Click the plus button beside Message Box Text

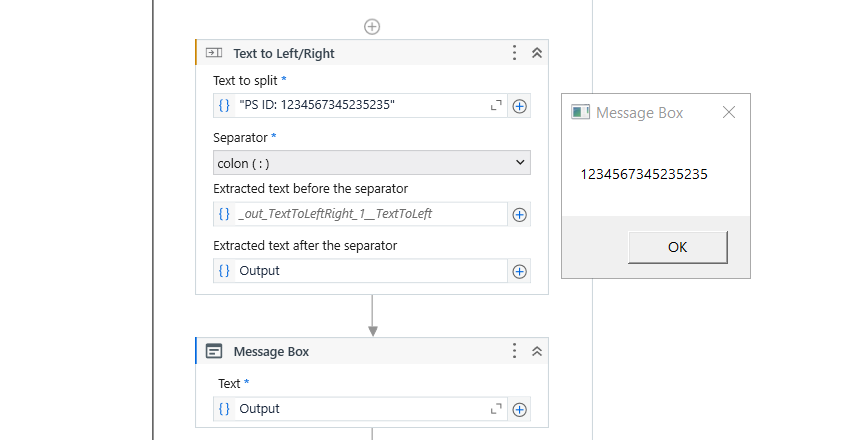(520, 409)
